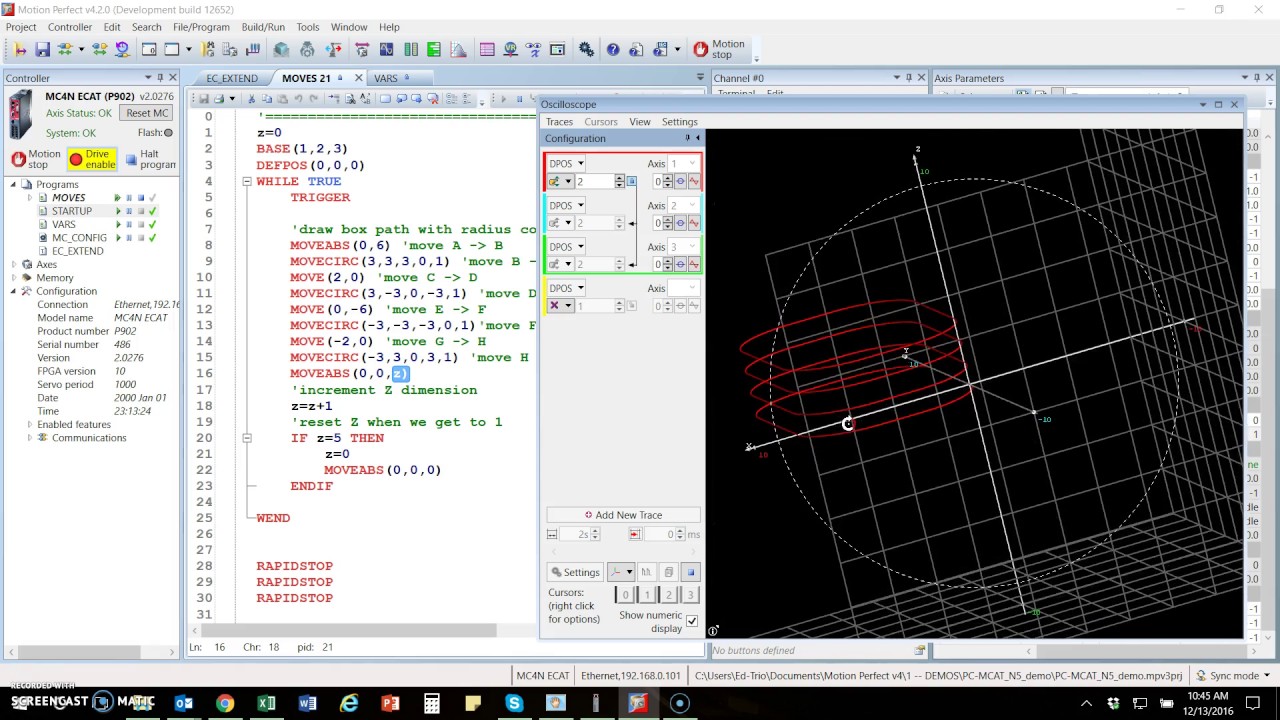Image resolution: width=1280 pixels, height=720 pixels.
Task: Click the copy pages icon in oscilloscope controls
Action: (x=669, y=572)
